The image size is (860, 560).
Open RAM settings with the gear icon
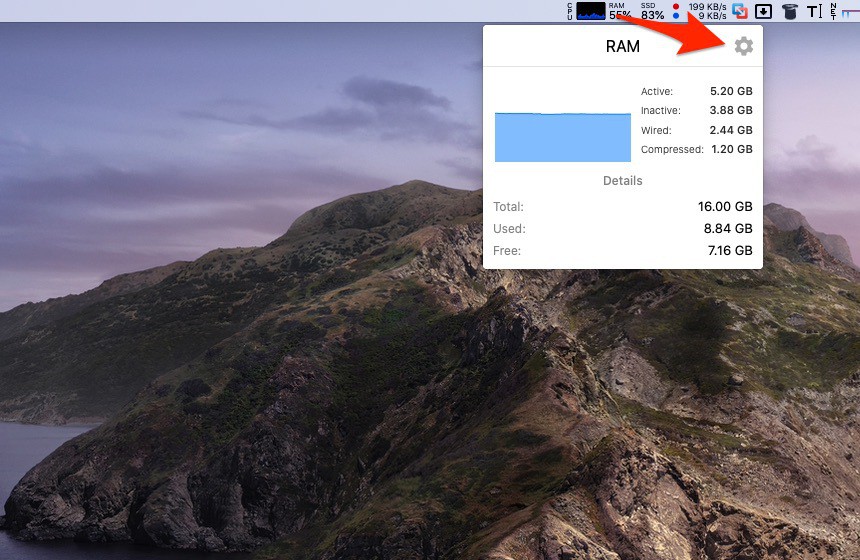coord(744,46)
